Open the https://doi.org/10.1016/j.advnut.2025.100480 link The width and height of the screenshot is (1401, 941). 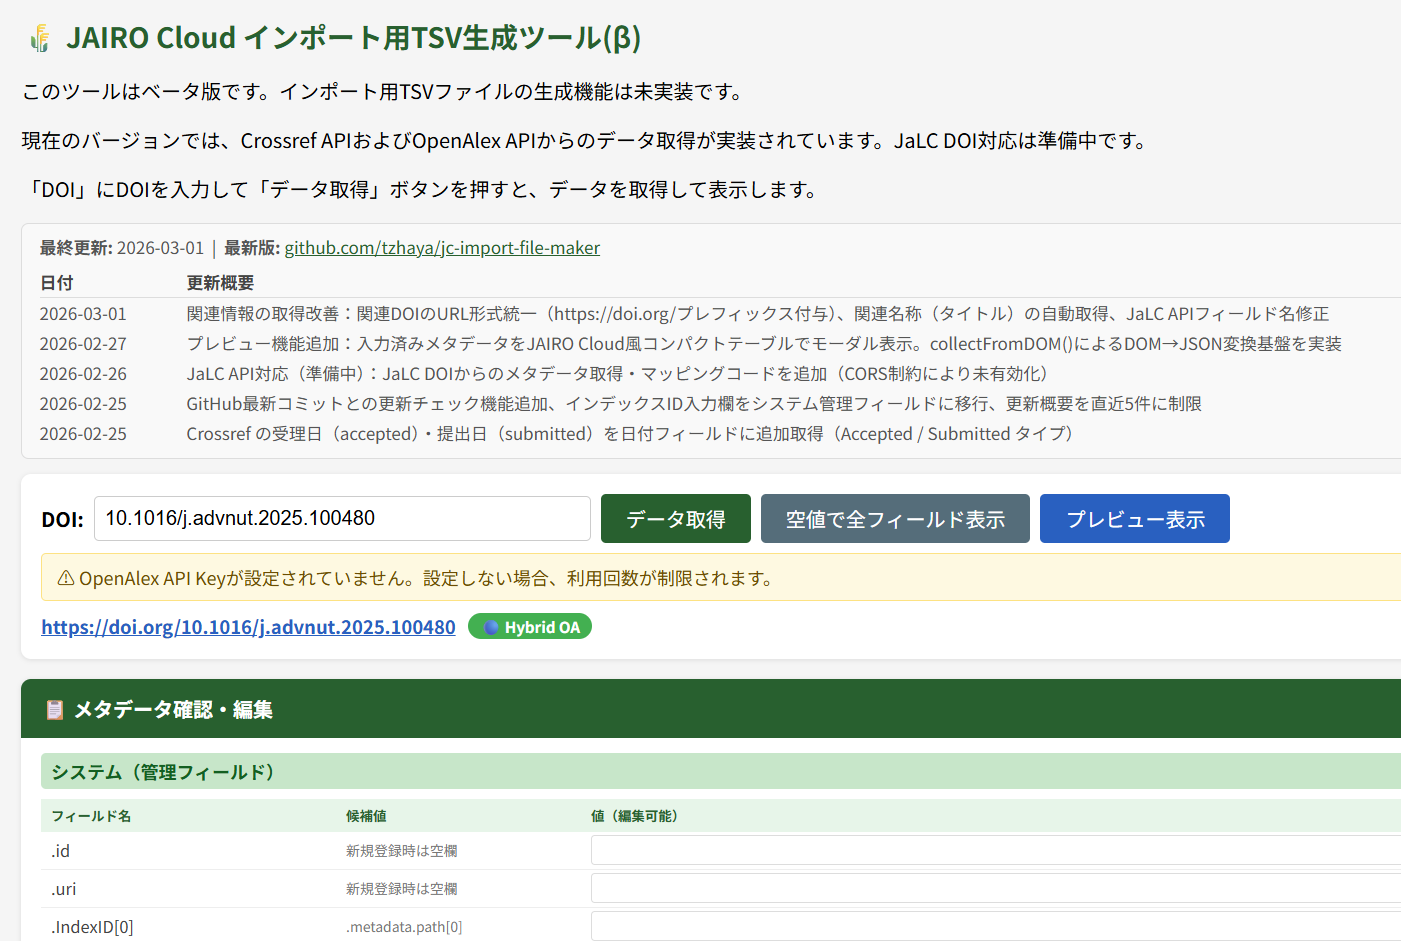(x=248, y=627)
